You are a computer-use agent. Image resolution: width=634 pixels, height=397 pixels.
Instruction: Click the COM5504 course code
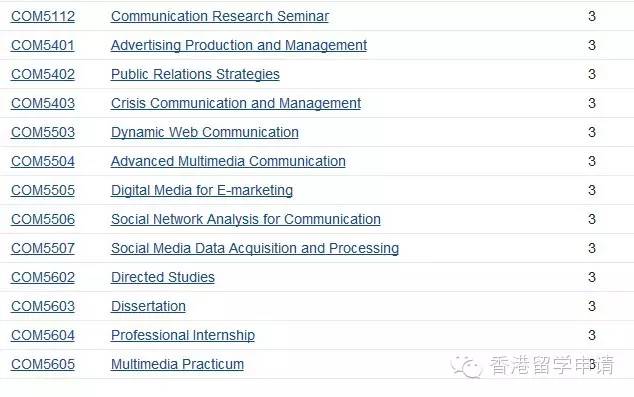pyautogui.click(x=43, y=162)
